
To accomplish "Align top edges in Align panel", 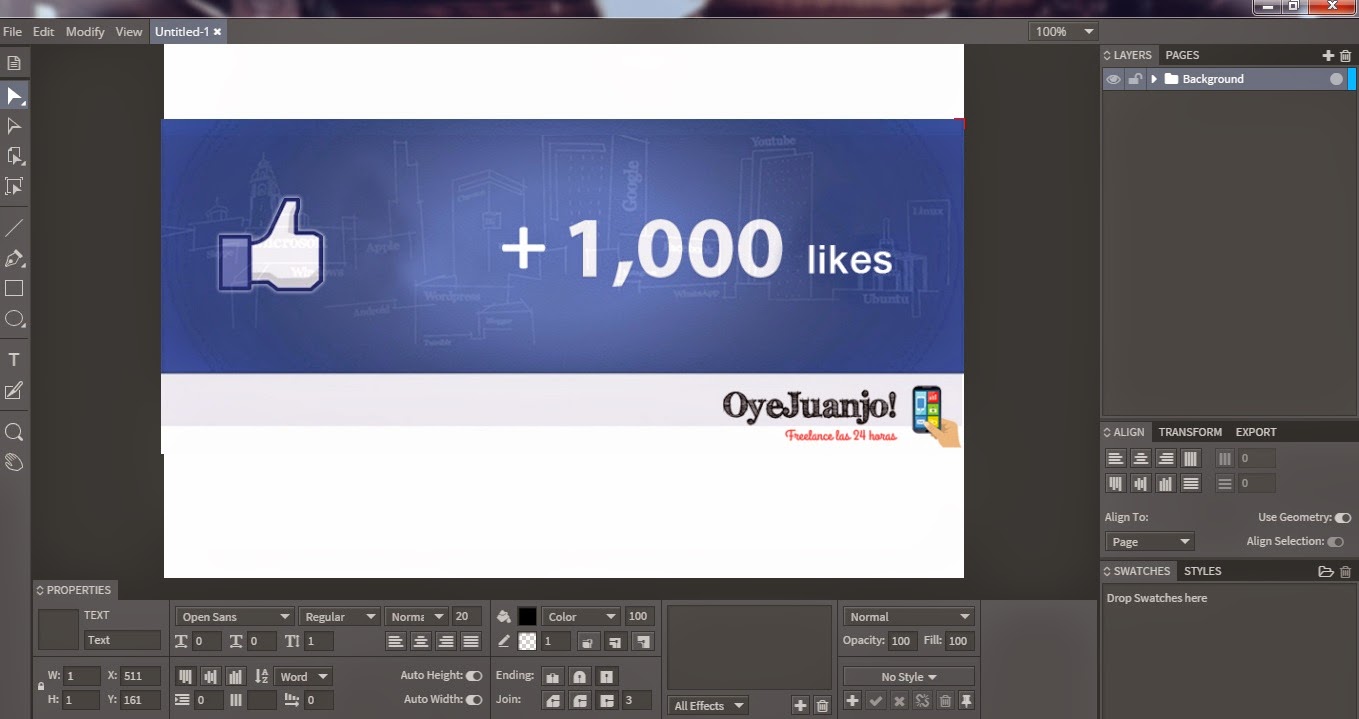I will [x=1115, y=483].
